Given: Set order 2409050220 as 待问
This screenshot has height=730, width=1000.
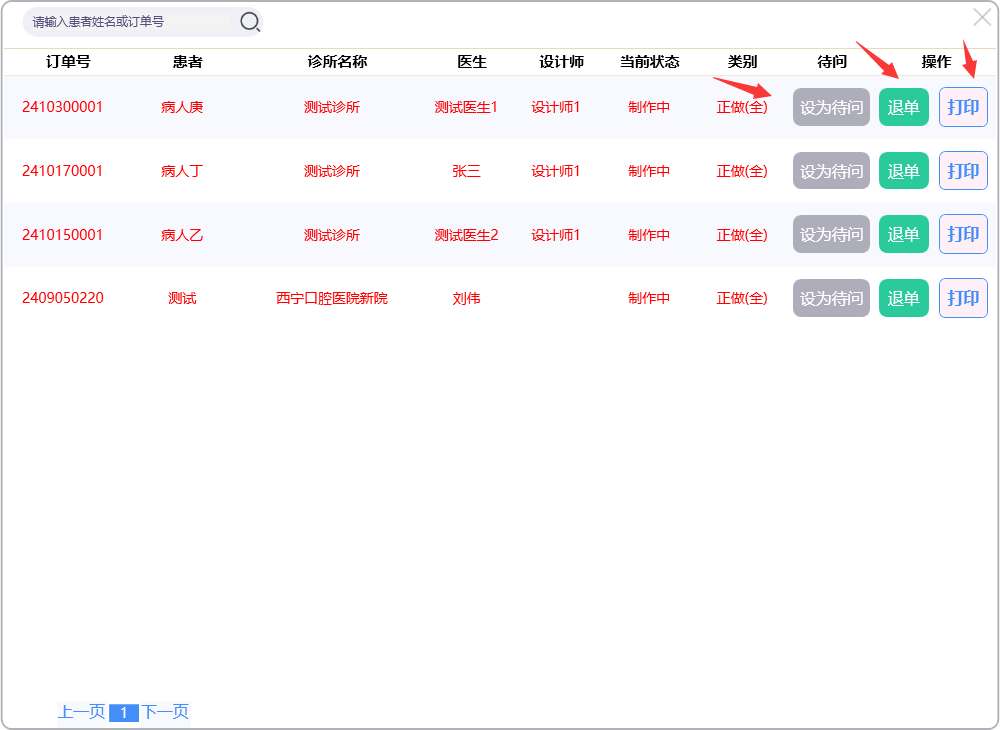Looking at the screenshot, I should pos(831,298).
